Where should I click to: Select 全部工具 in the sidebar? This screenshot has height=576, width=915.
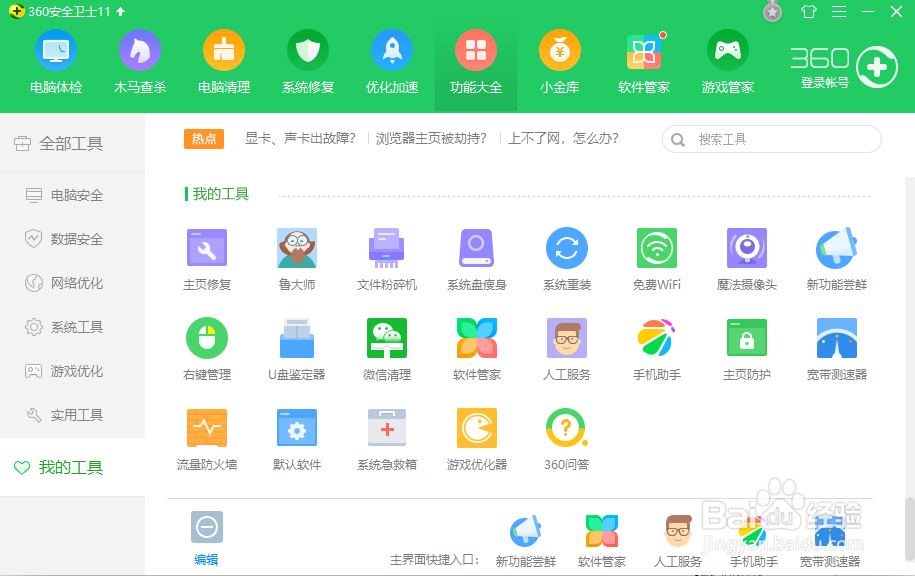(72, 143)
